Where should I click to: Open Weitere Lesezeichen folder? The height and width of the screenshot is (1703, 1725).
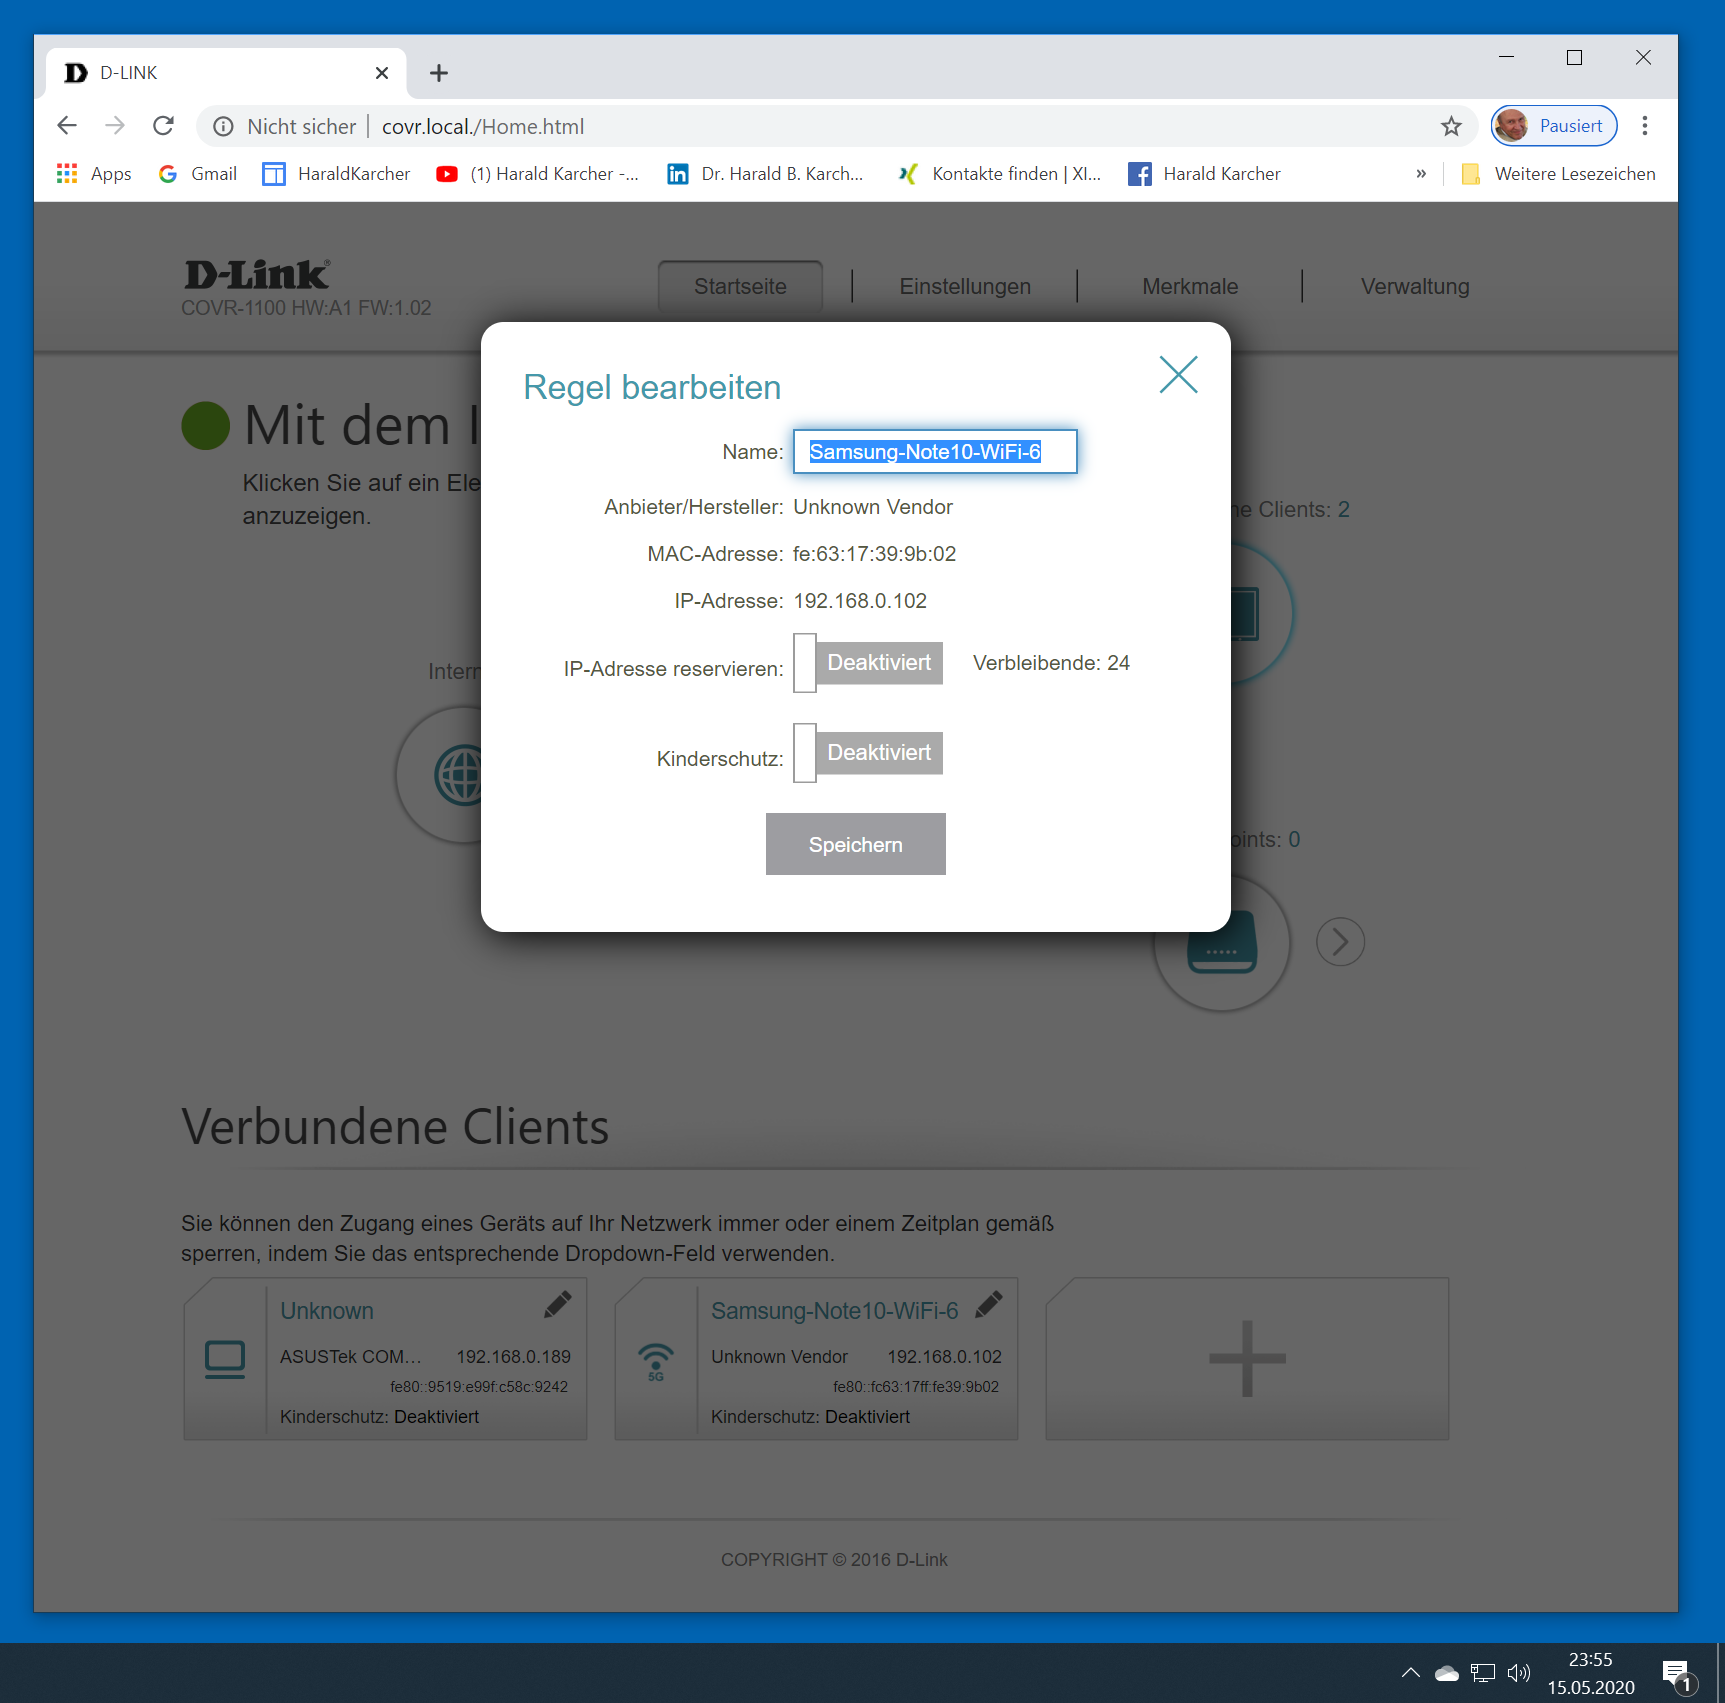click(1558, 174)
